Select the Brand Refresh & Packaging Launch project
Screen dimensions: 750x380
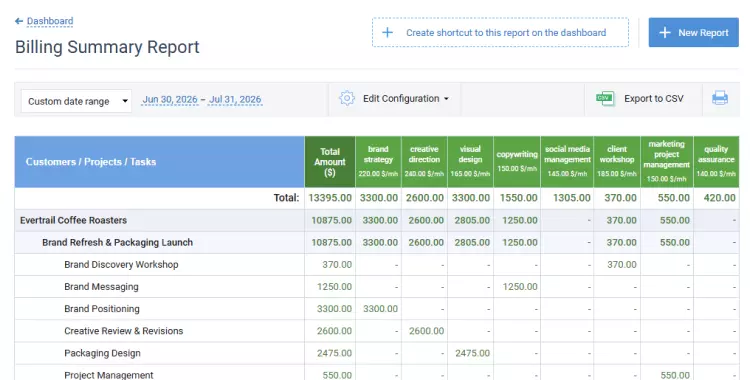click(x=117, y=243)
